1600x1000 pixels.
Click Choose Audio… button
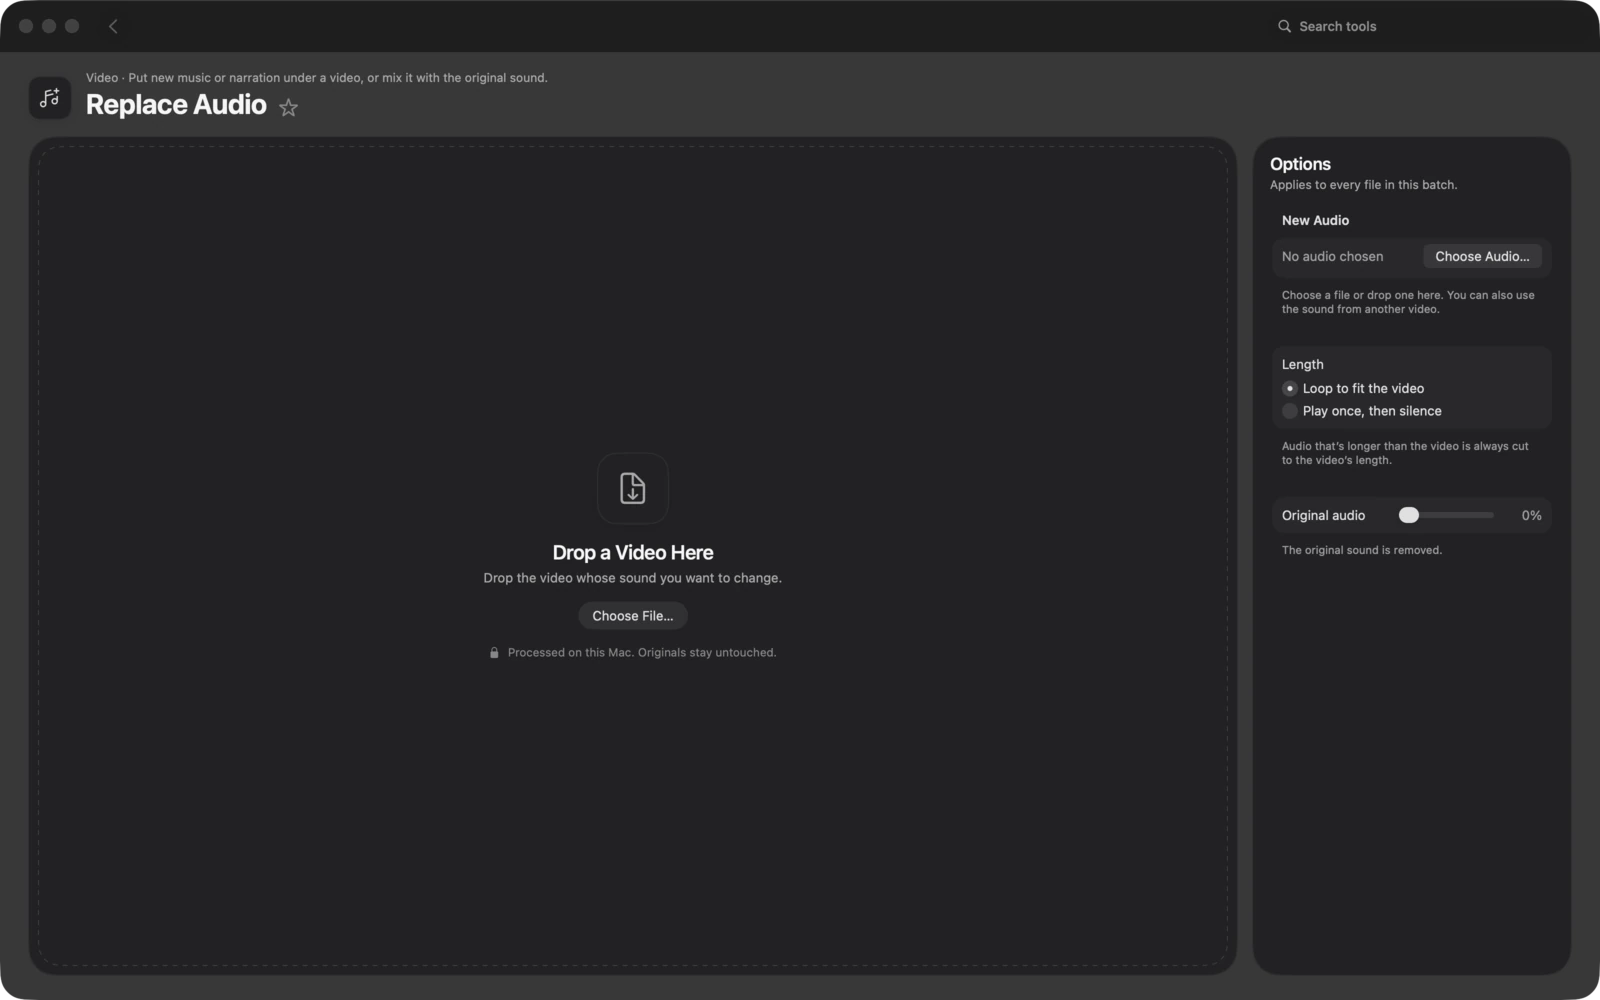tap(1482, 257)
